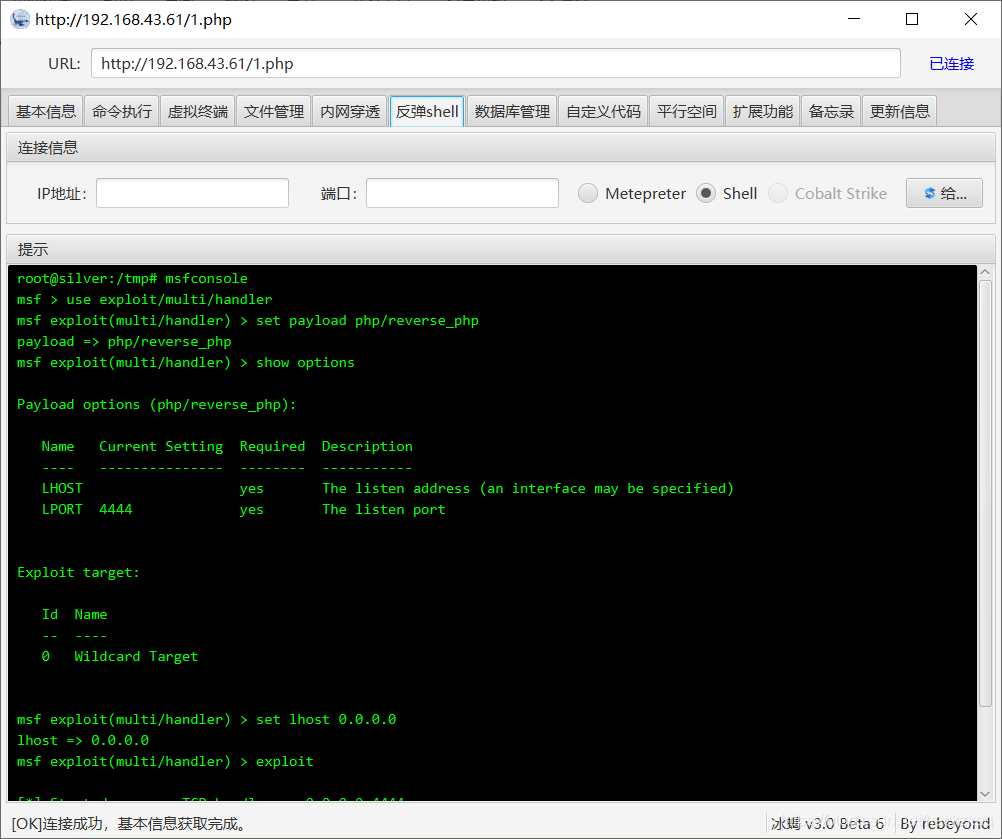The image size is (1002, 839).
Task: Open the 平行空间 tab
Action: click(686, 111)
